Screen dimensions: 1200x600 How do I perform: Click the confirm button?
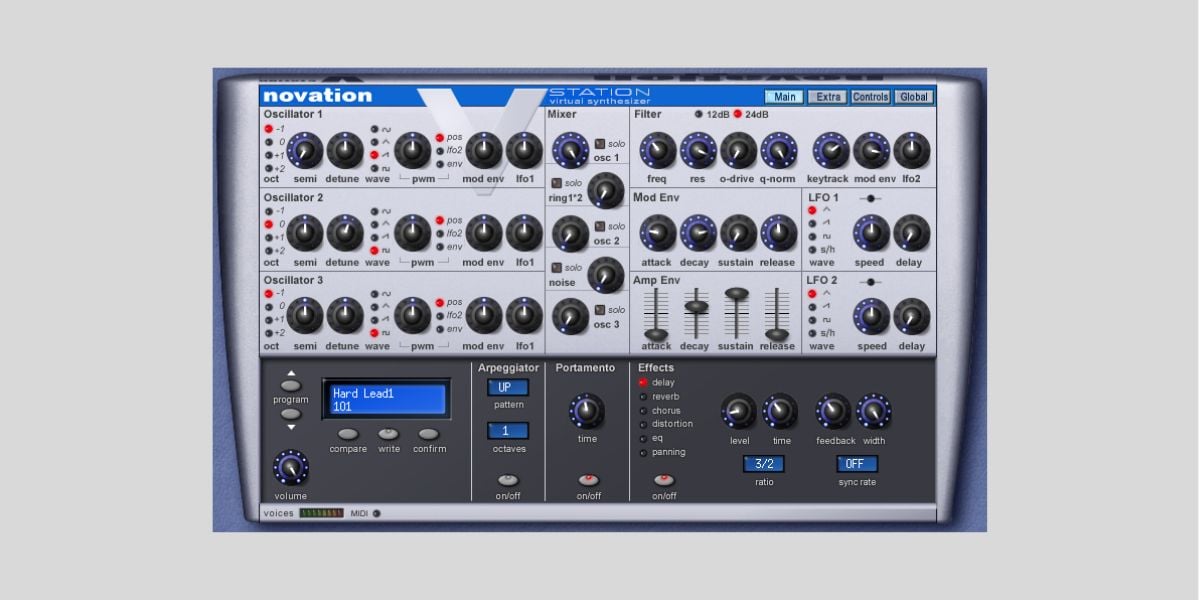428,434
